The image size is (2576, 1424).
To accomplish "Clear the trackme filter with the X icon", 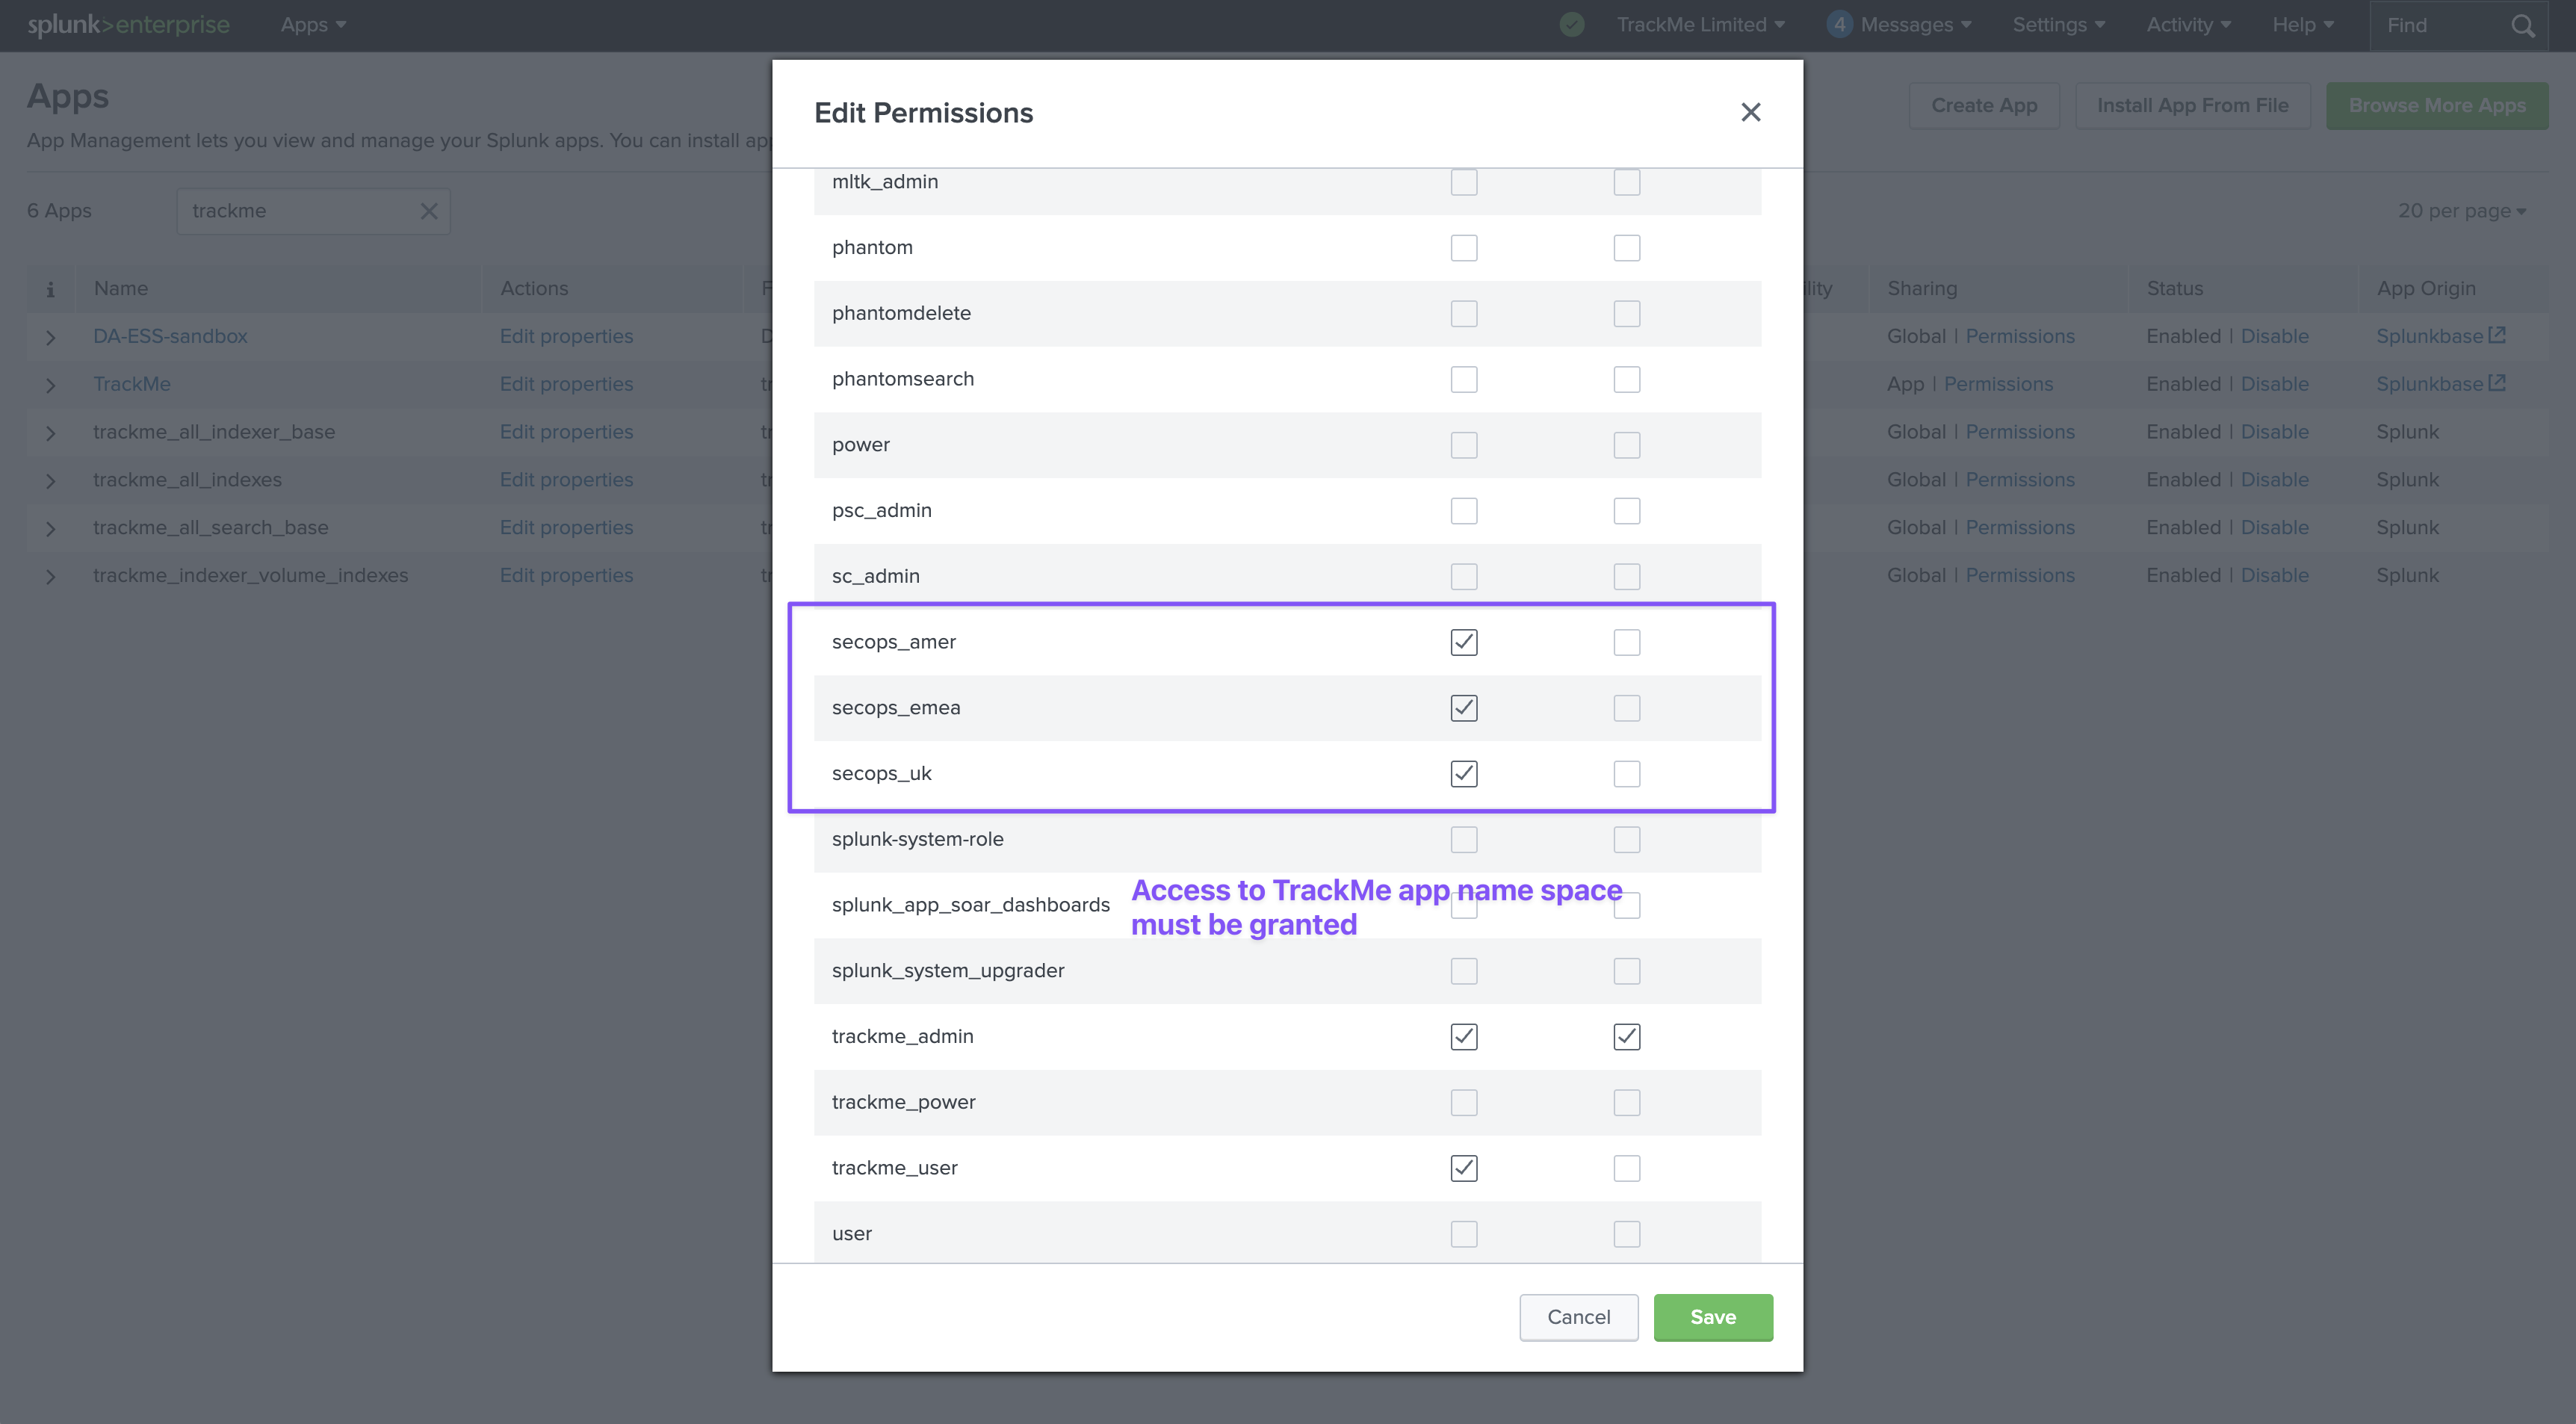I will pyautogui.click(x=429, y=211).
